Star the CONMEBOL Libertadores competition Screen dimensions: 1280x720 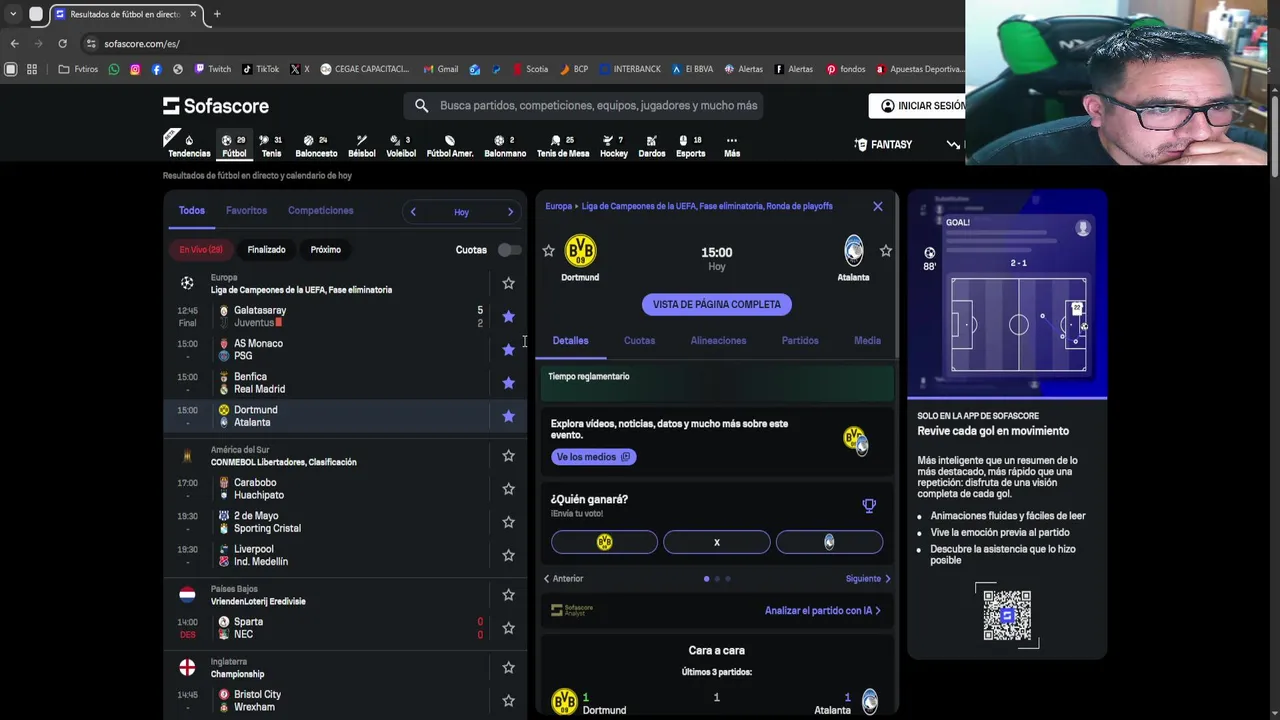[508, 455]
